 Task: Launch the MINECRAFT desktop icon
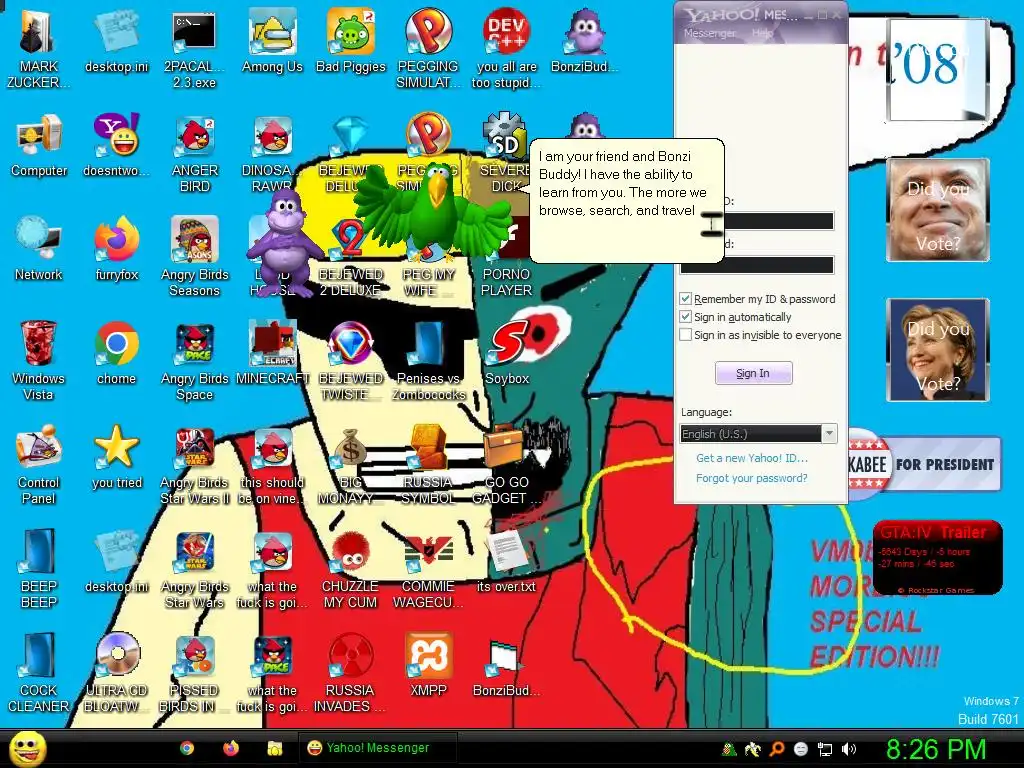pyautogui.click(x=272, y=353)
